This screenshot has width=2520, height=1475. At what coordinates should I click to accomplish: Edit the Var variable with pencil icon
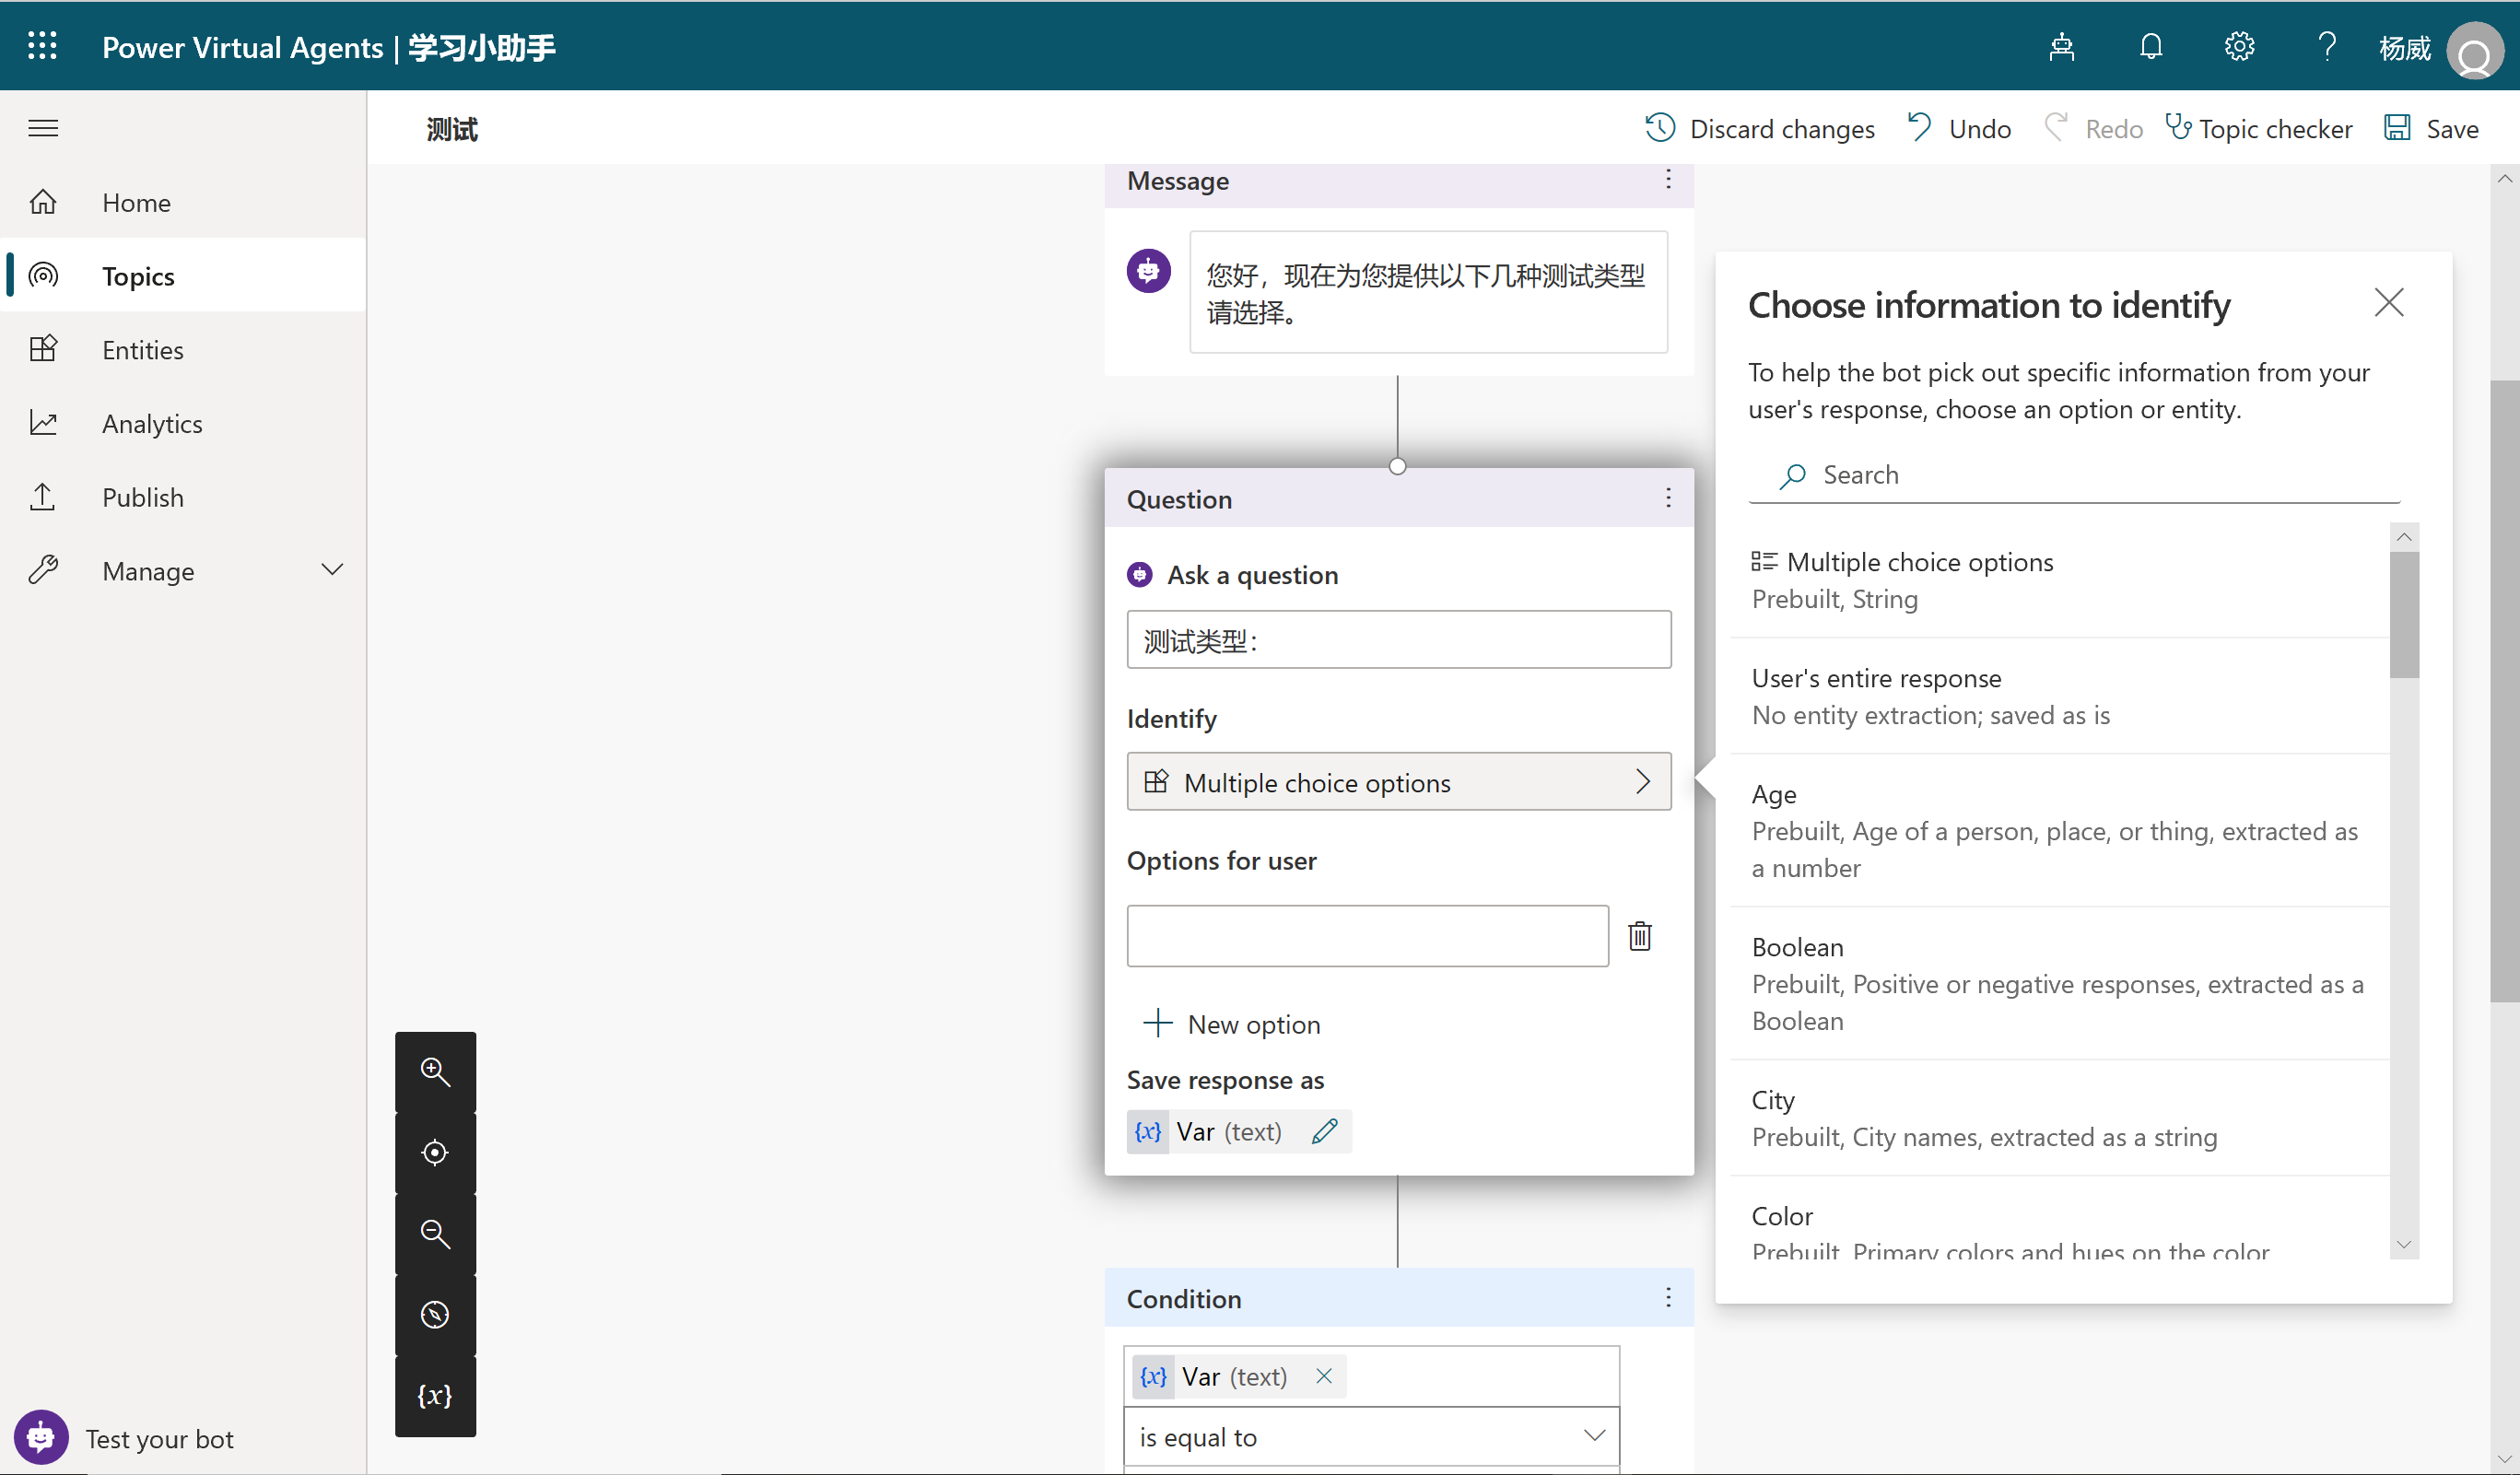[1325, 1131]
